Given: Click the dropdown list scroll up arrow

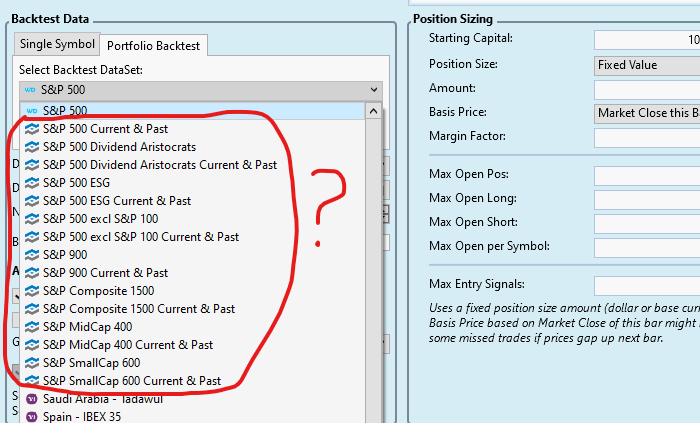Looking at the screenshot, I should click(373, 111).
